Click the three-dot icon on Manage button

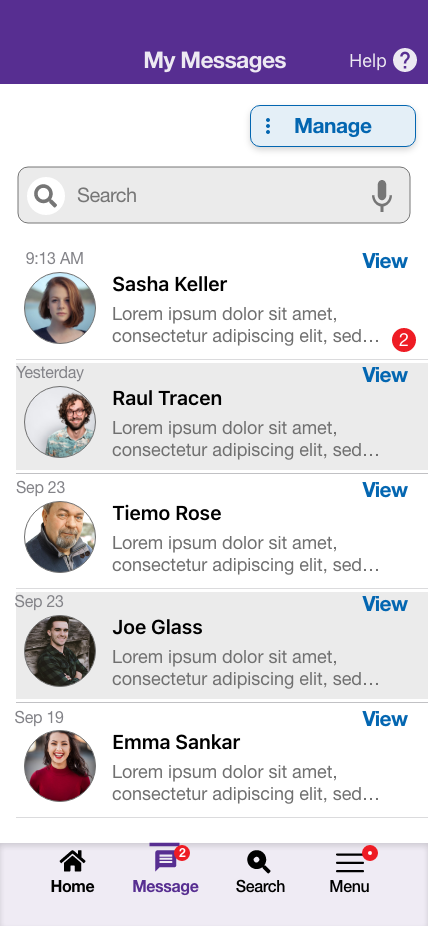click(x=268, y=126)
